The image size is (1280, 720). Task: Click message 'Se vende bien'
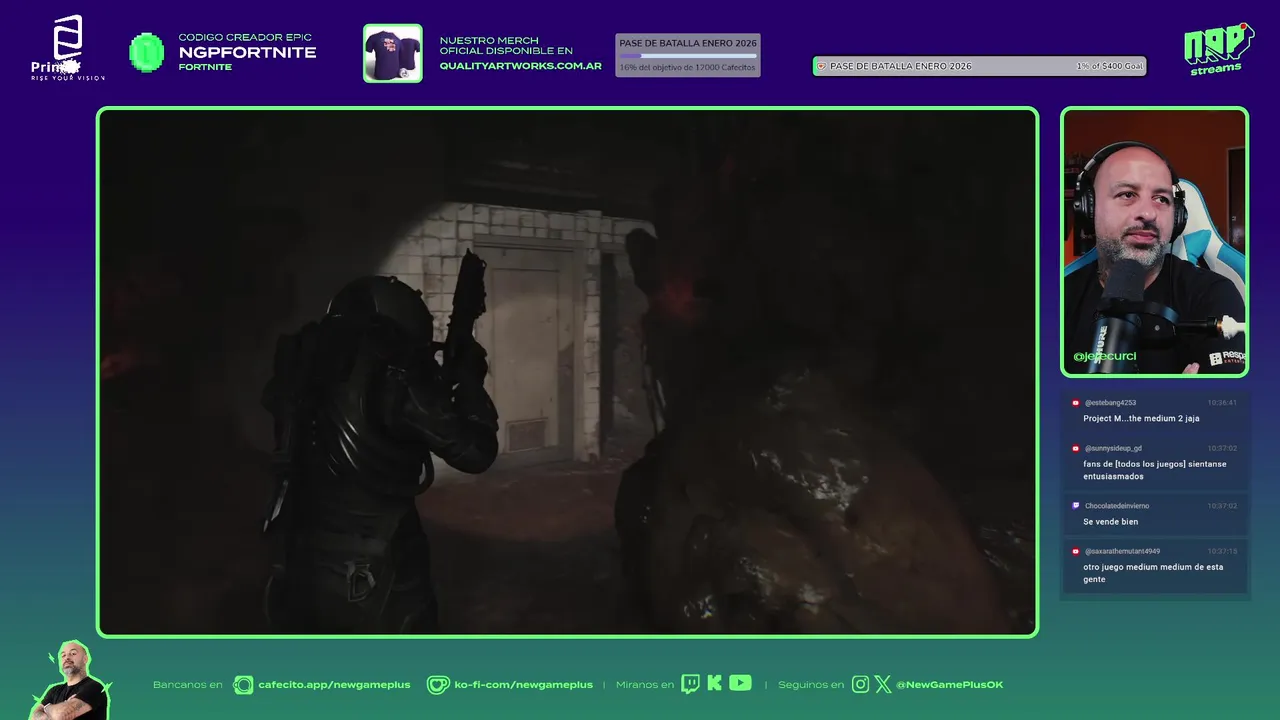(x=1110, y=521)
